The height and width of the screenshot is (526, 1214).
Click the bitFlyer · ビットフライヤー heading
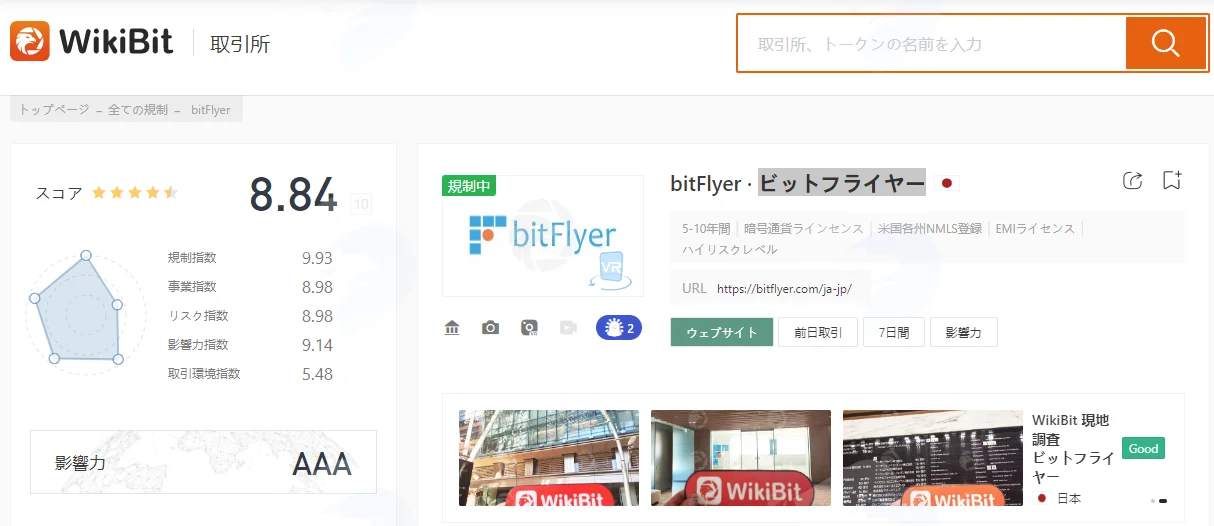point(798,183)
